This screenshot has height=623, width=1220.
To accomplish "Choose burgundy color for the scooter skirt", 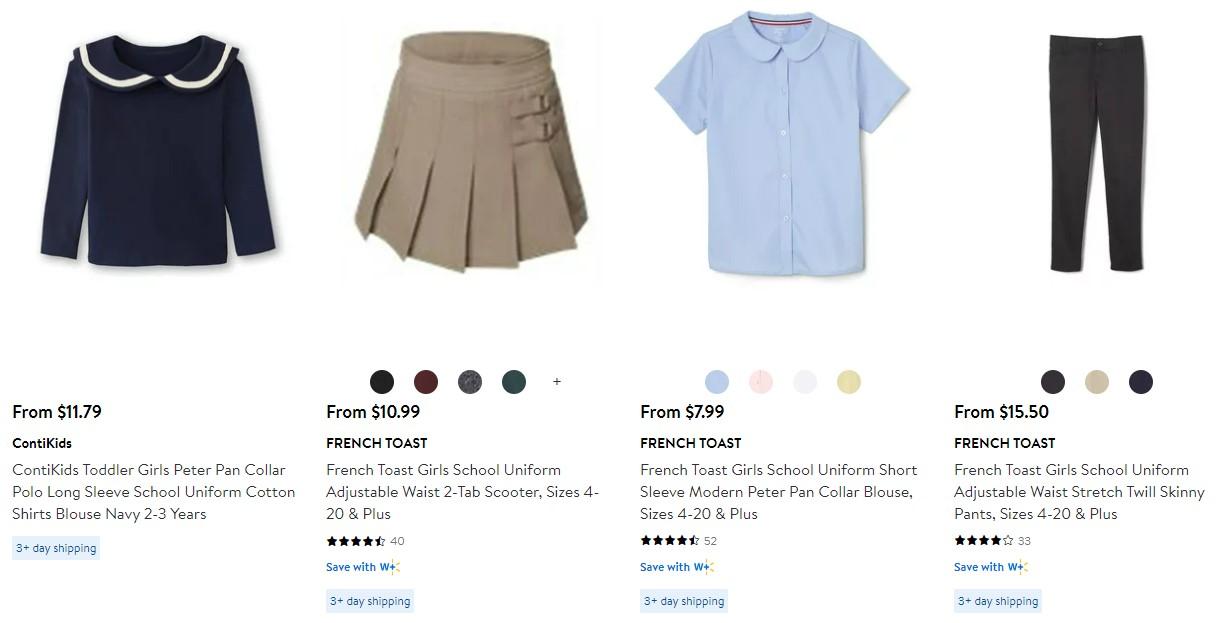I will pos(426,382).
